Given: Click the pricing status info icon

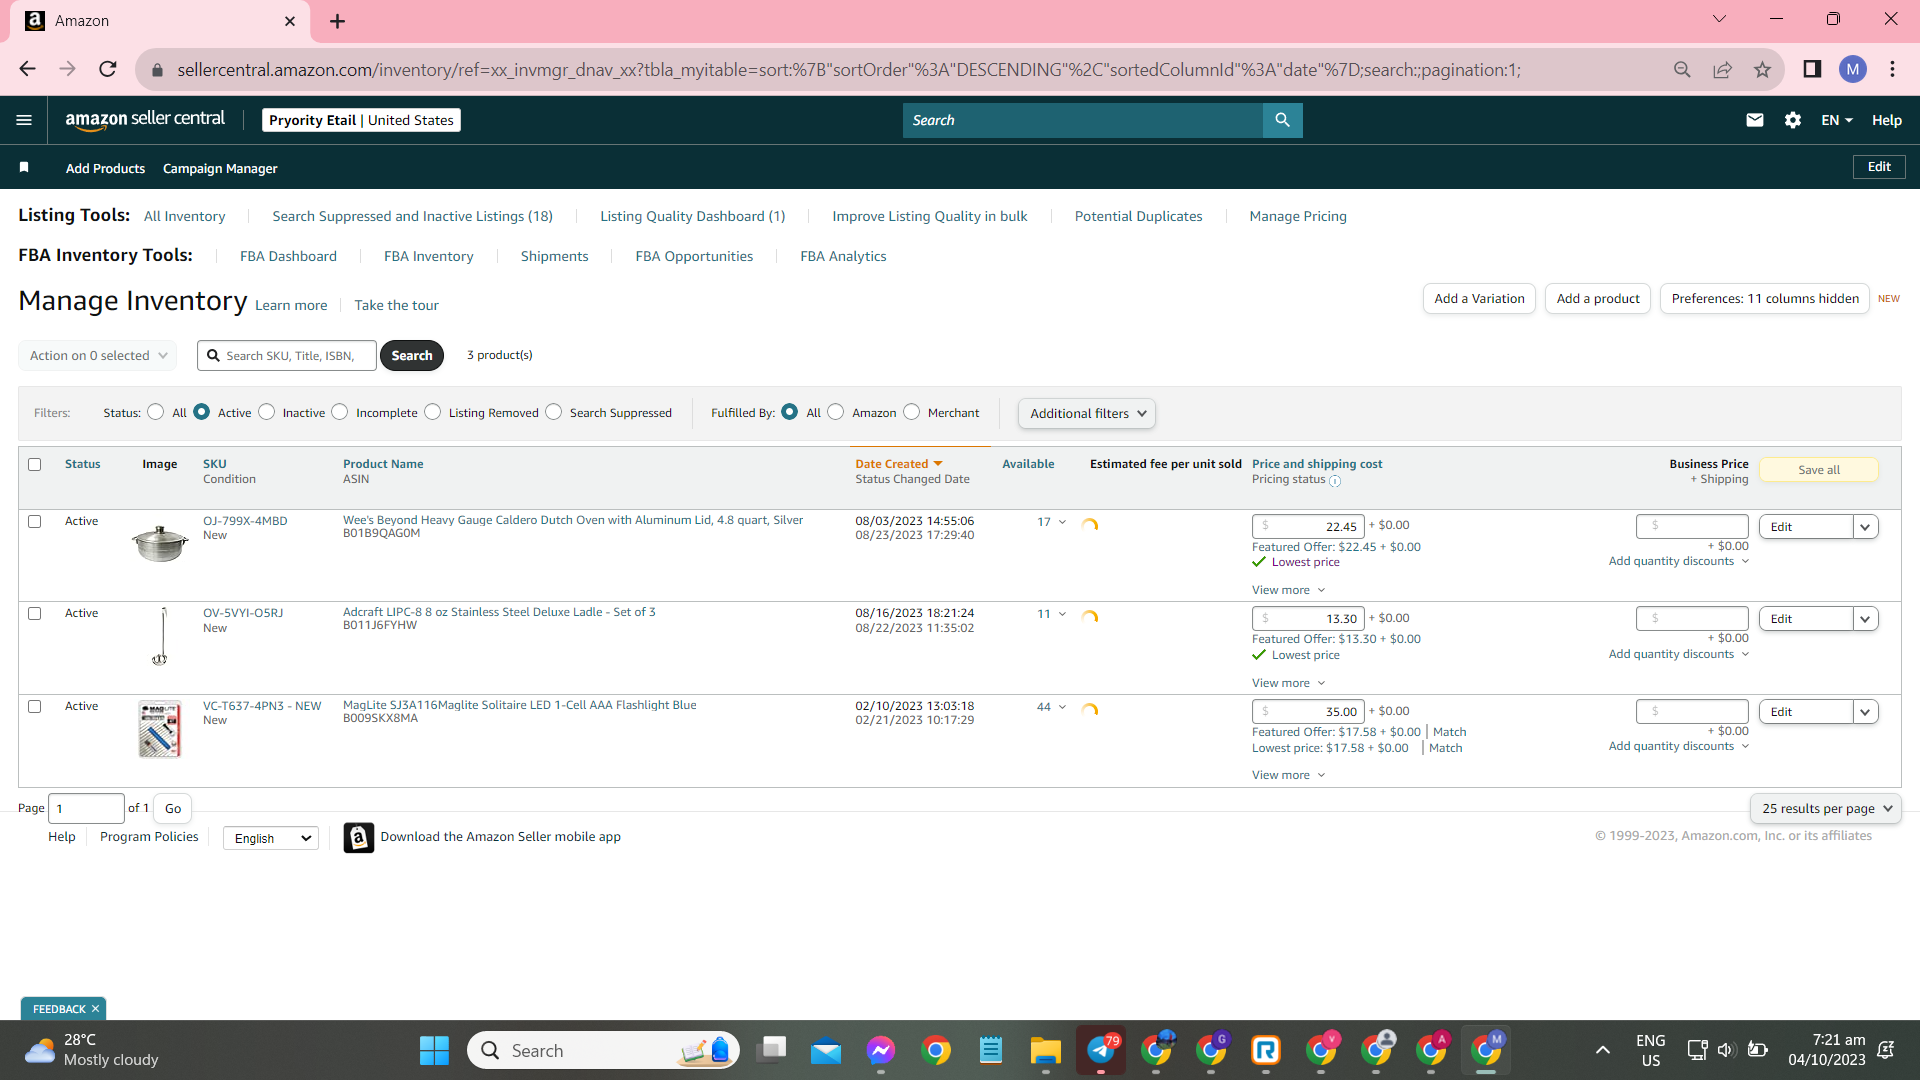Looking at the screenshot, I should point(1335,481).
